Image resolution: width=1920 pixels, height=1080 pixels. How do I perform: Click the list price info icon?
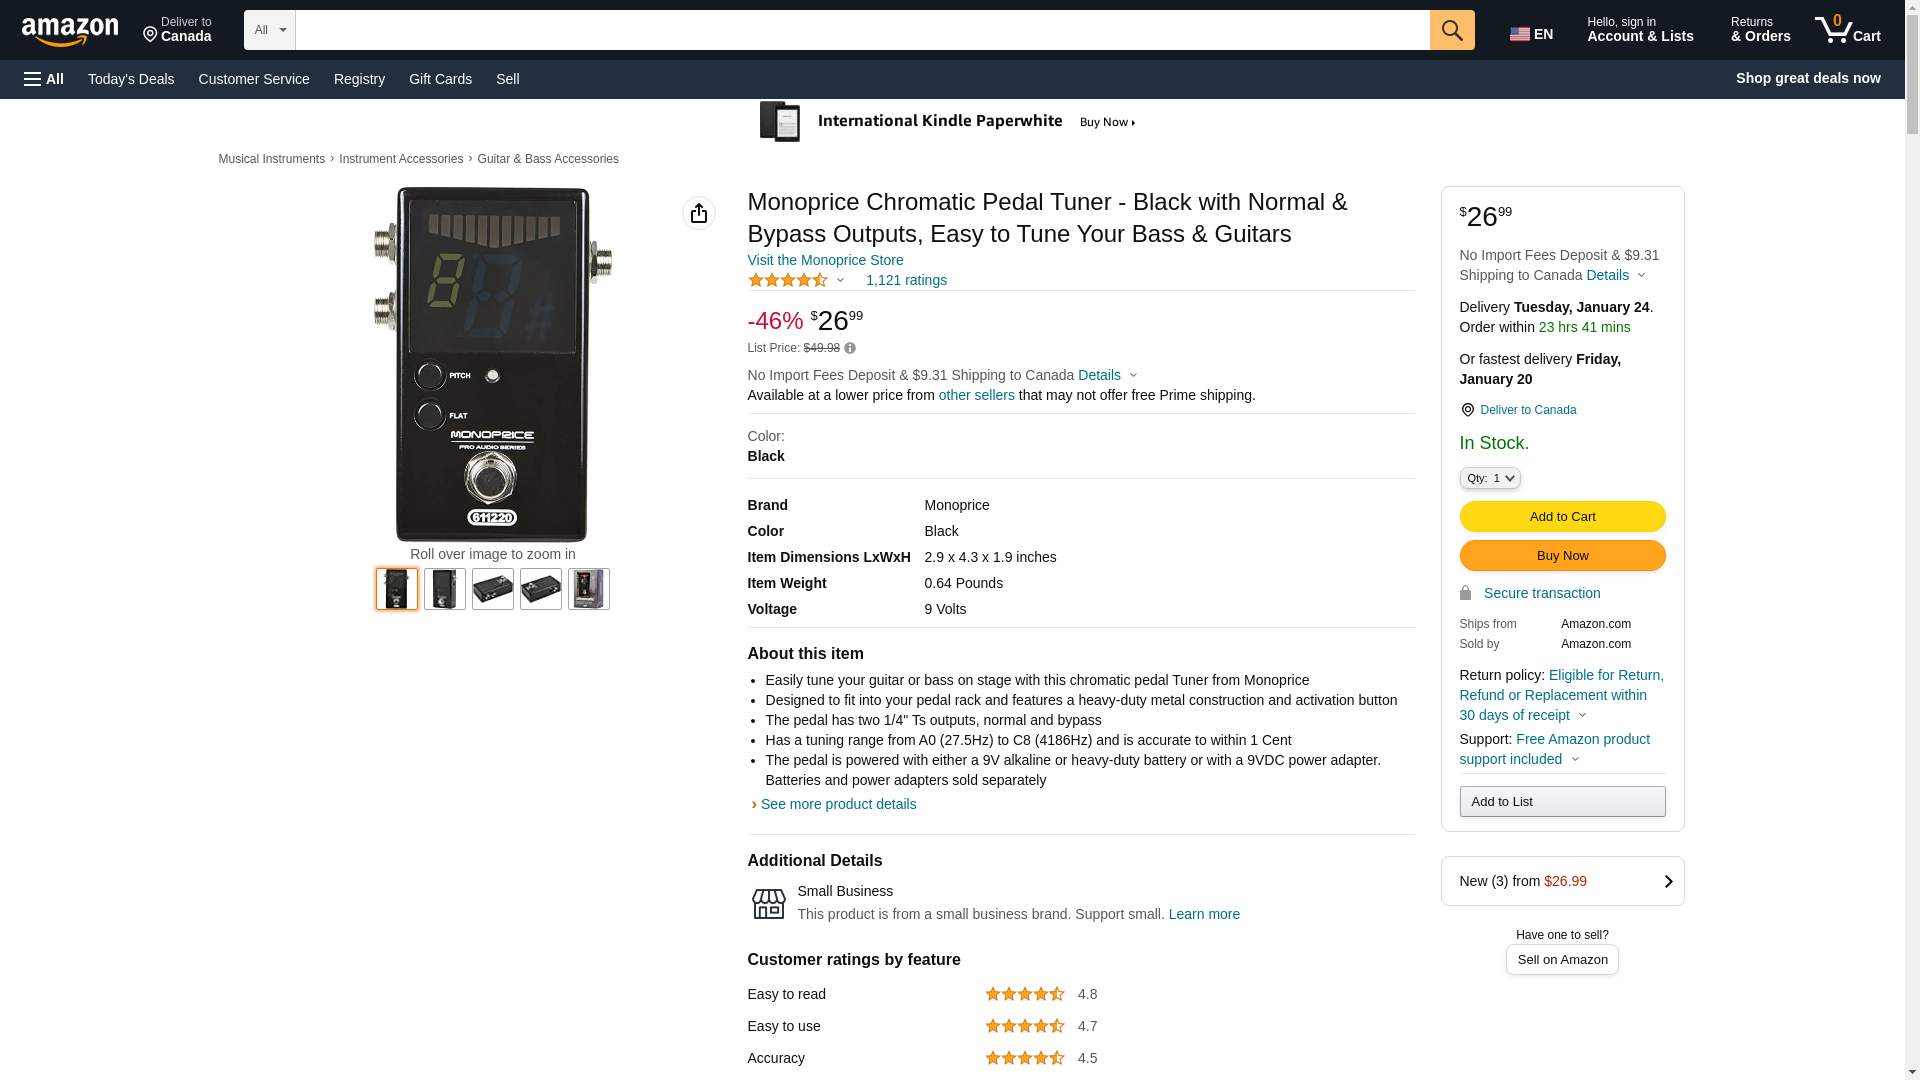[850, 349]
